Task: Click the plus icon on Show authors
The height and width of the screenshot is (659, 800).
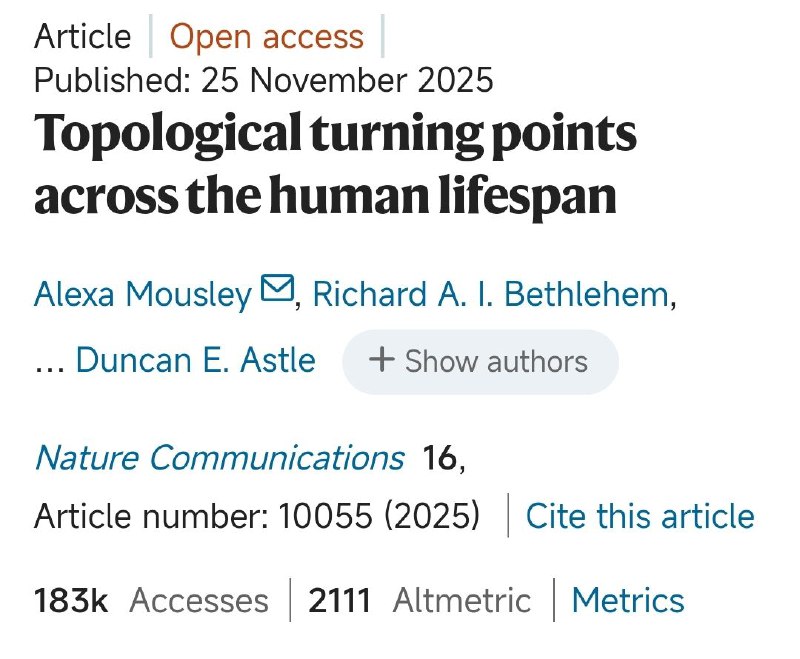Action: 382,360
